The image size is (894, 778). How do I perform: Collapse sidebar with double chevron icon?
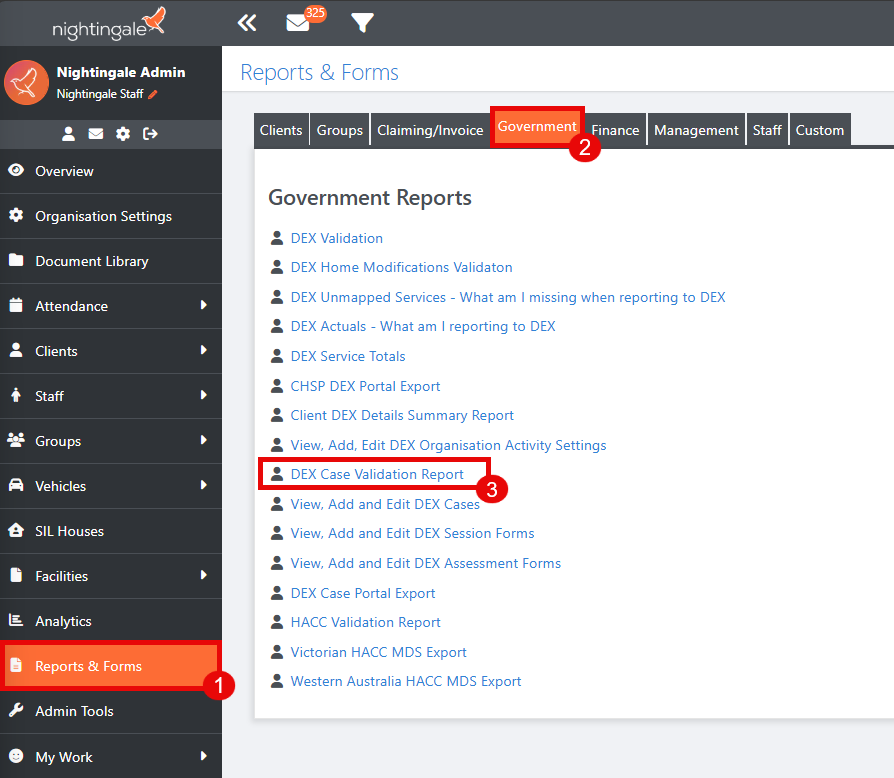247,23
